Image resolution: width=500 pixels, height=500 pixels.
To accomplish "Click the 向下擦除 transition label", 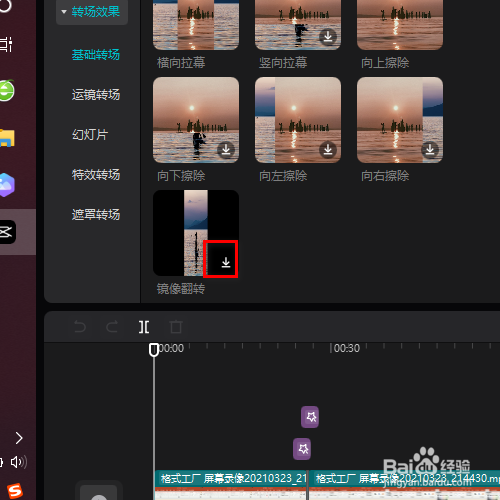I will (181, 176).
